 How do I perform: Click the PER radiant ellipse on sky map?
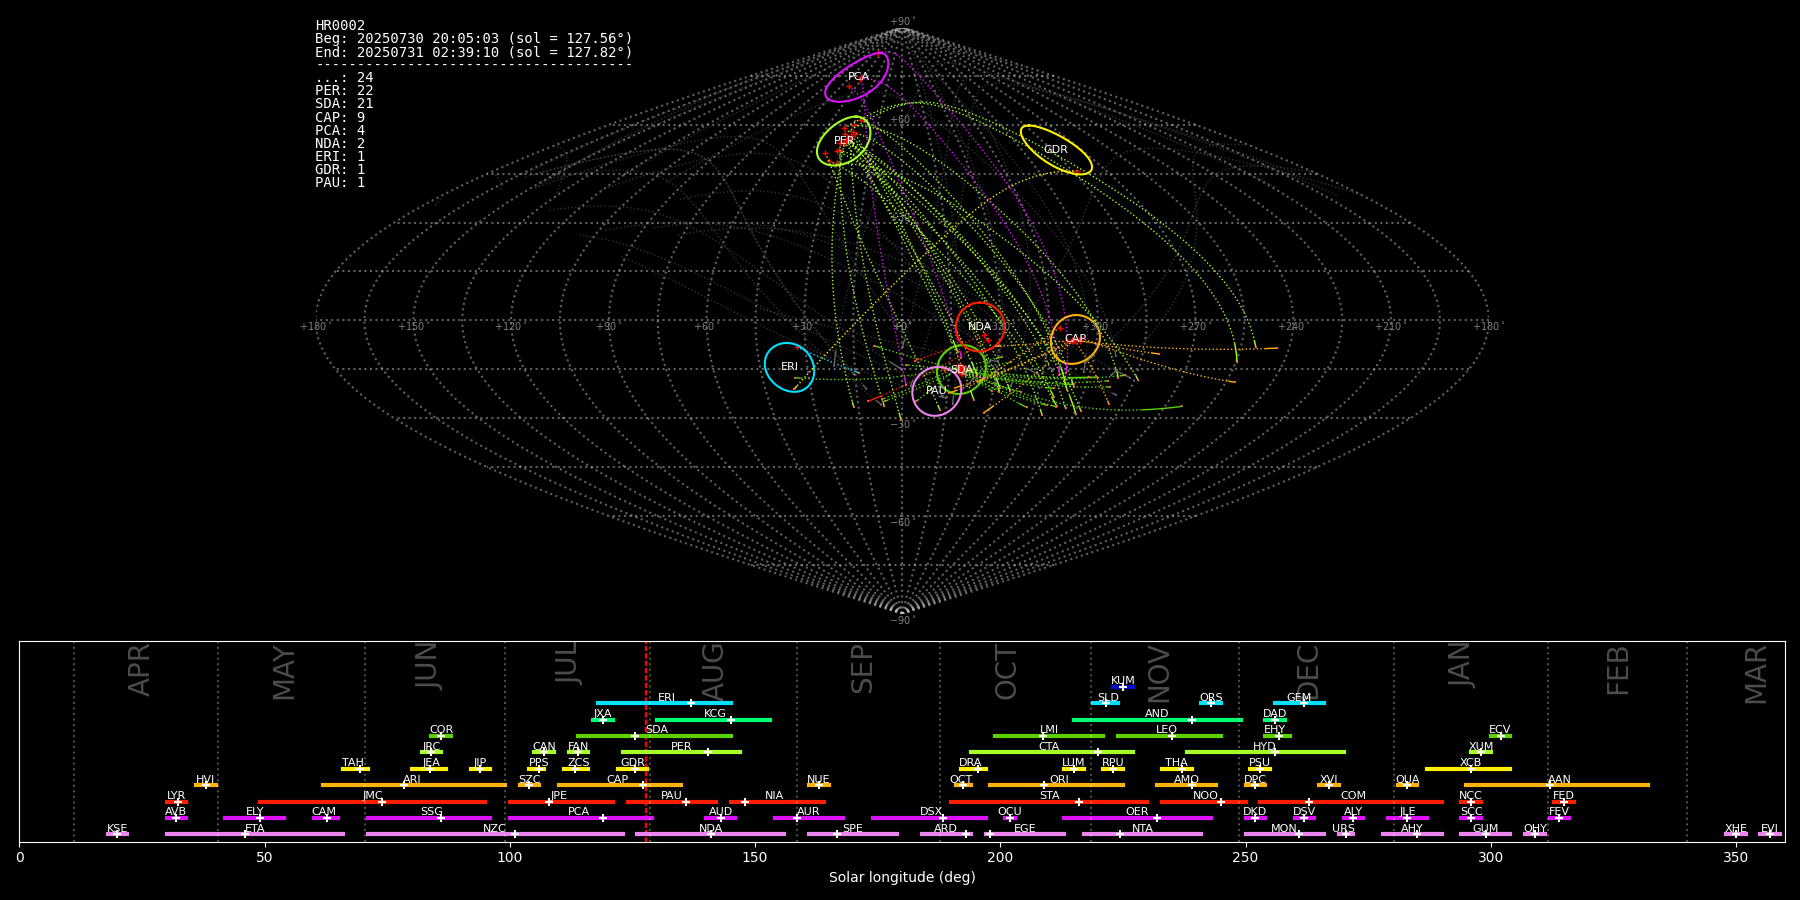844,141
